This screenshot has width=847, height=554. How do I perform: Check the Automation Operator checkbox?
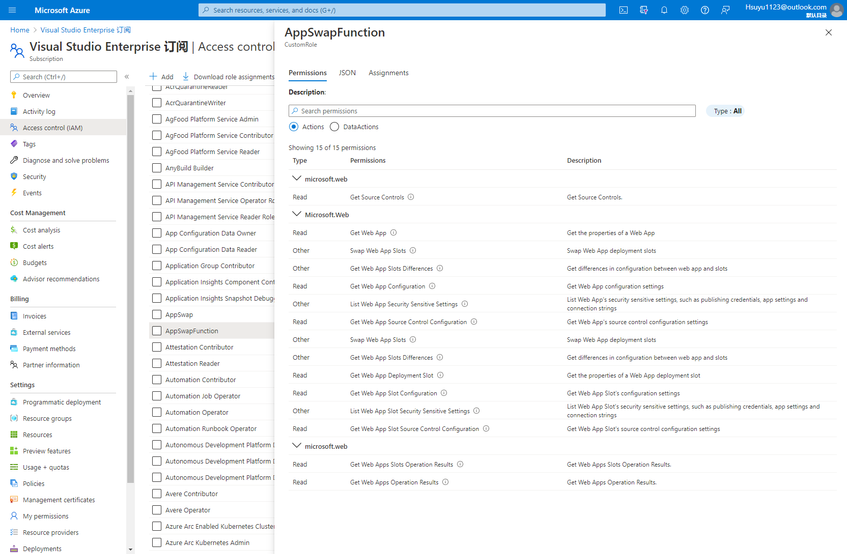coord(157,412)
